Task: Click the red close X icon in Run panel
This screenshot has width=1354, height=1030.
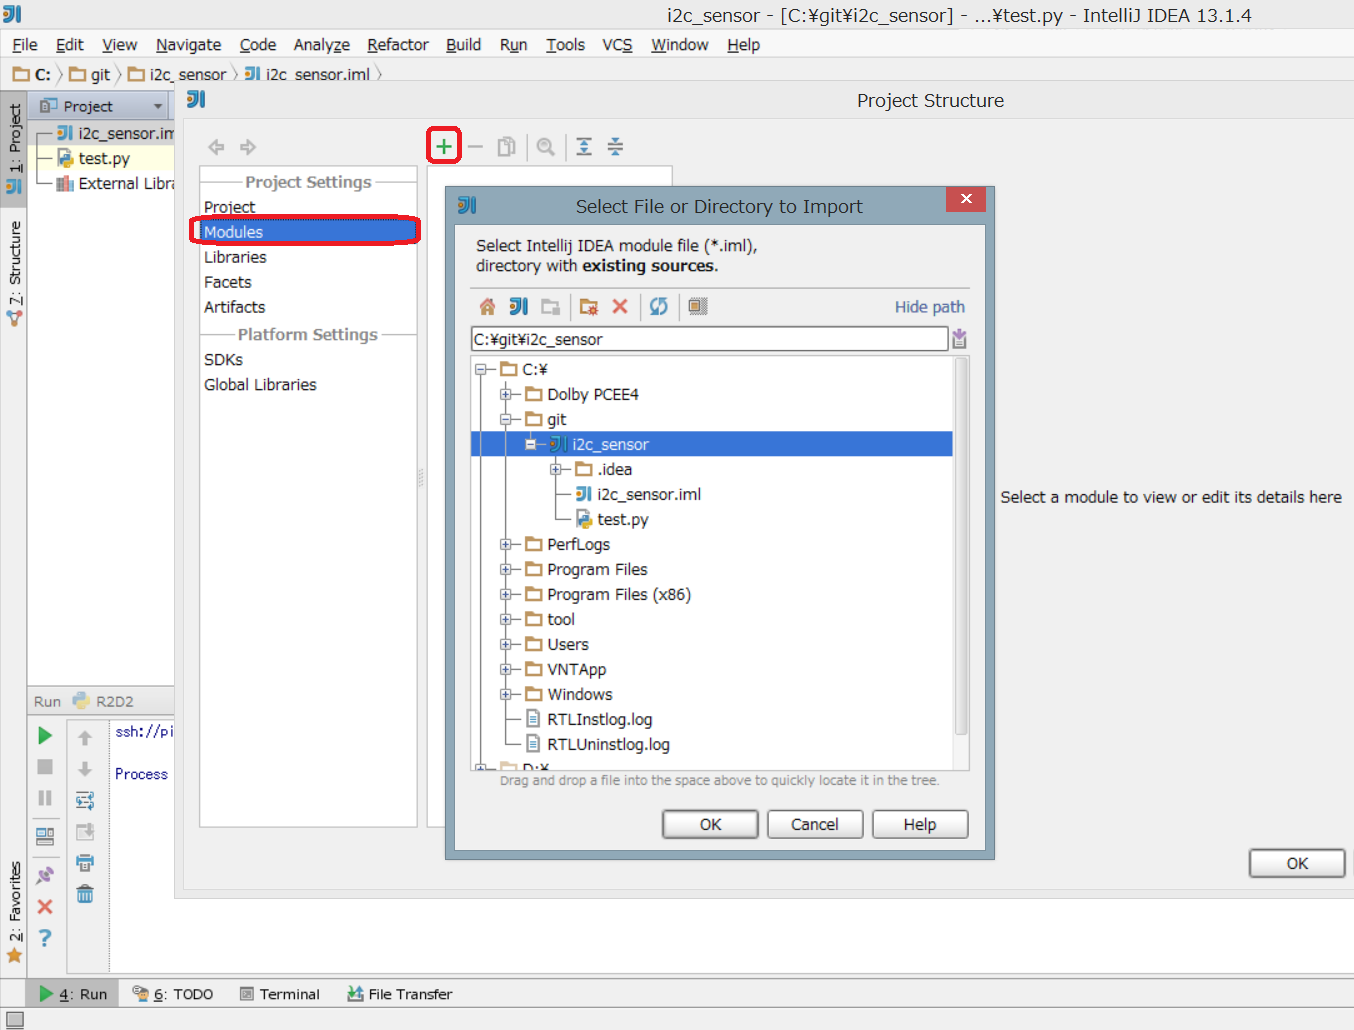Action: point(45,906)
